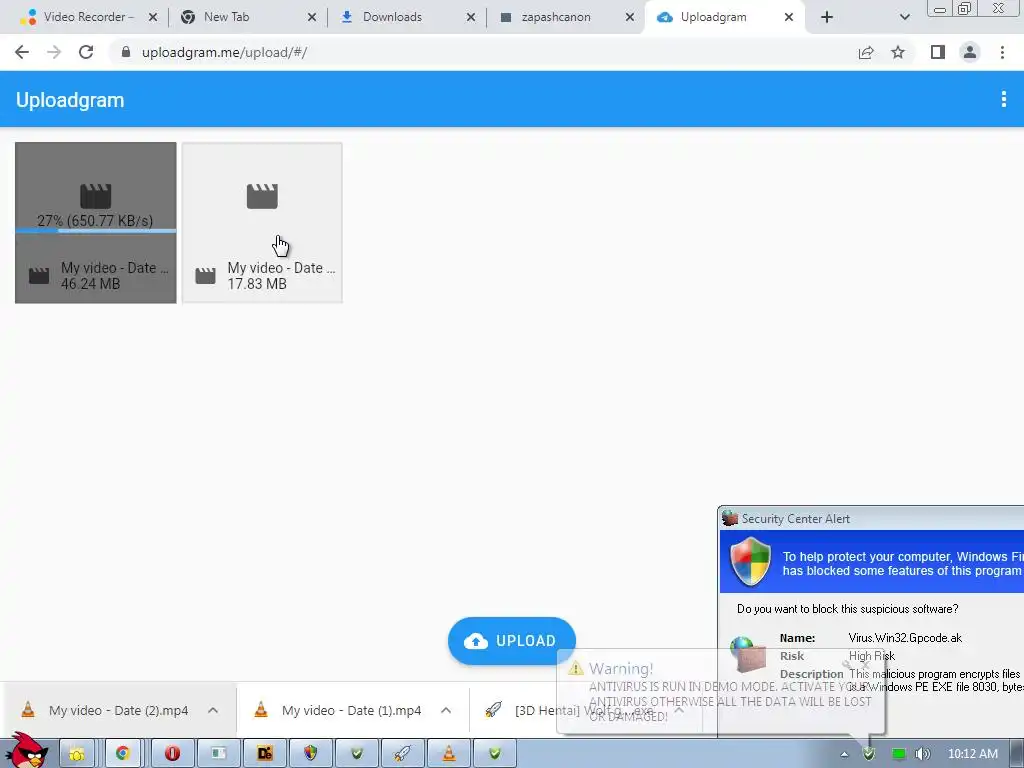The height and width of the screenshot is (768, 1024).
Task: Open Chrome from the taskbar
Action: click(x=123, y=754)
